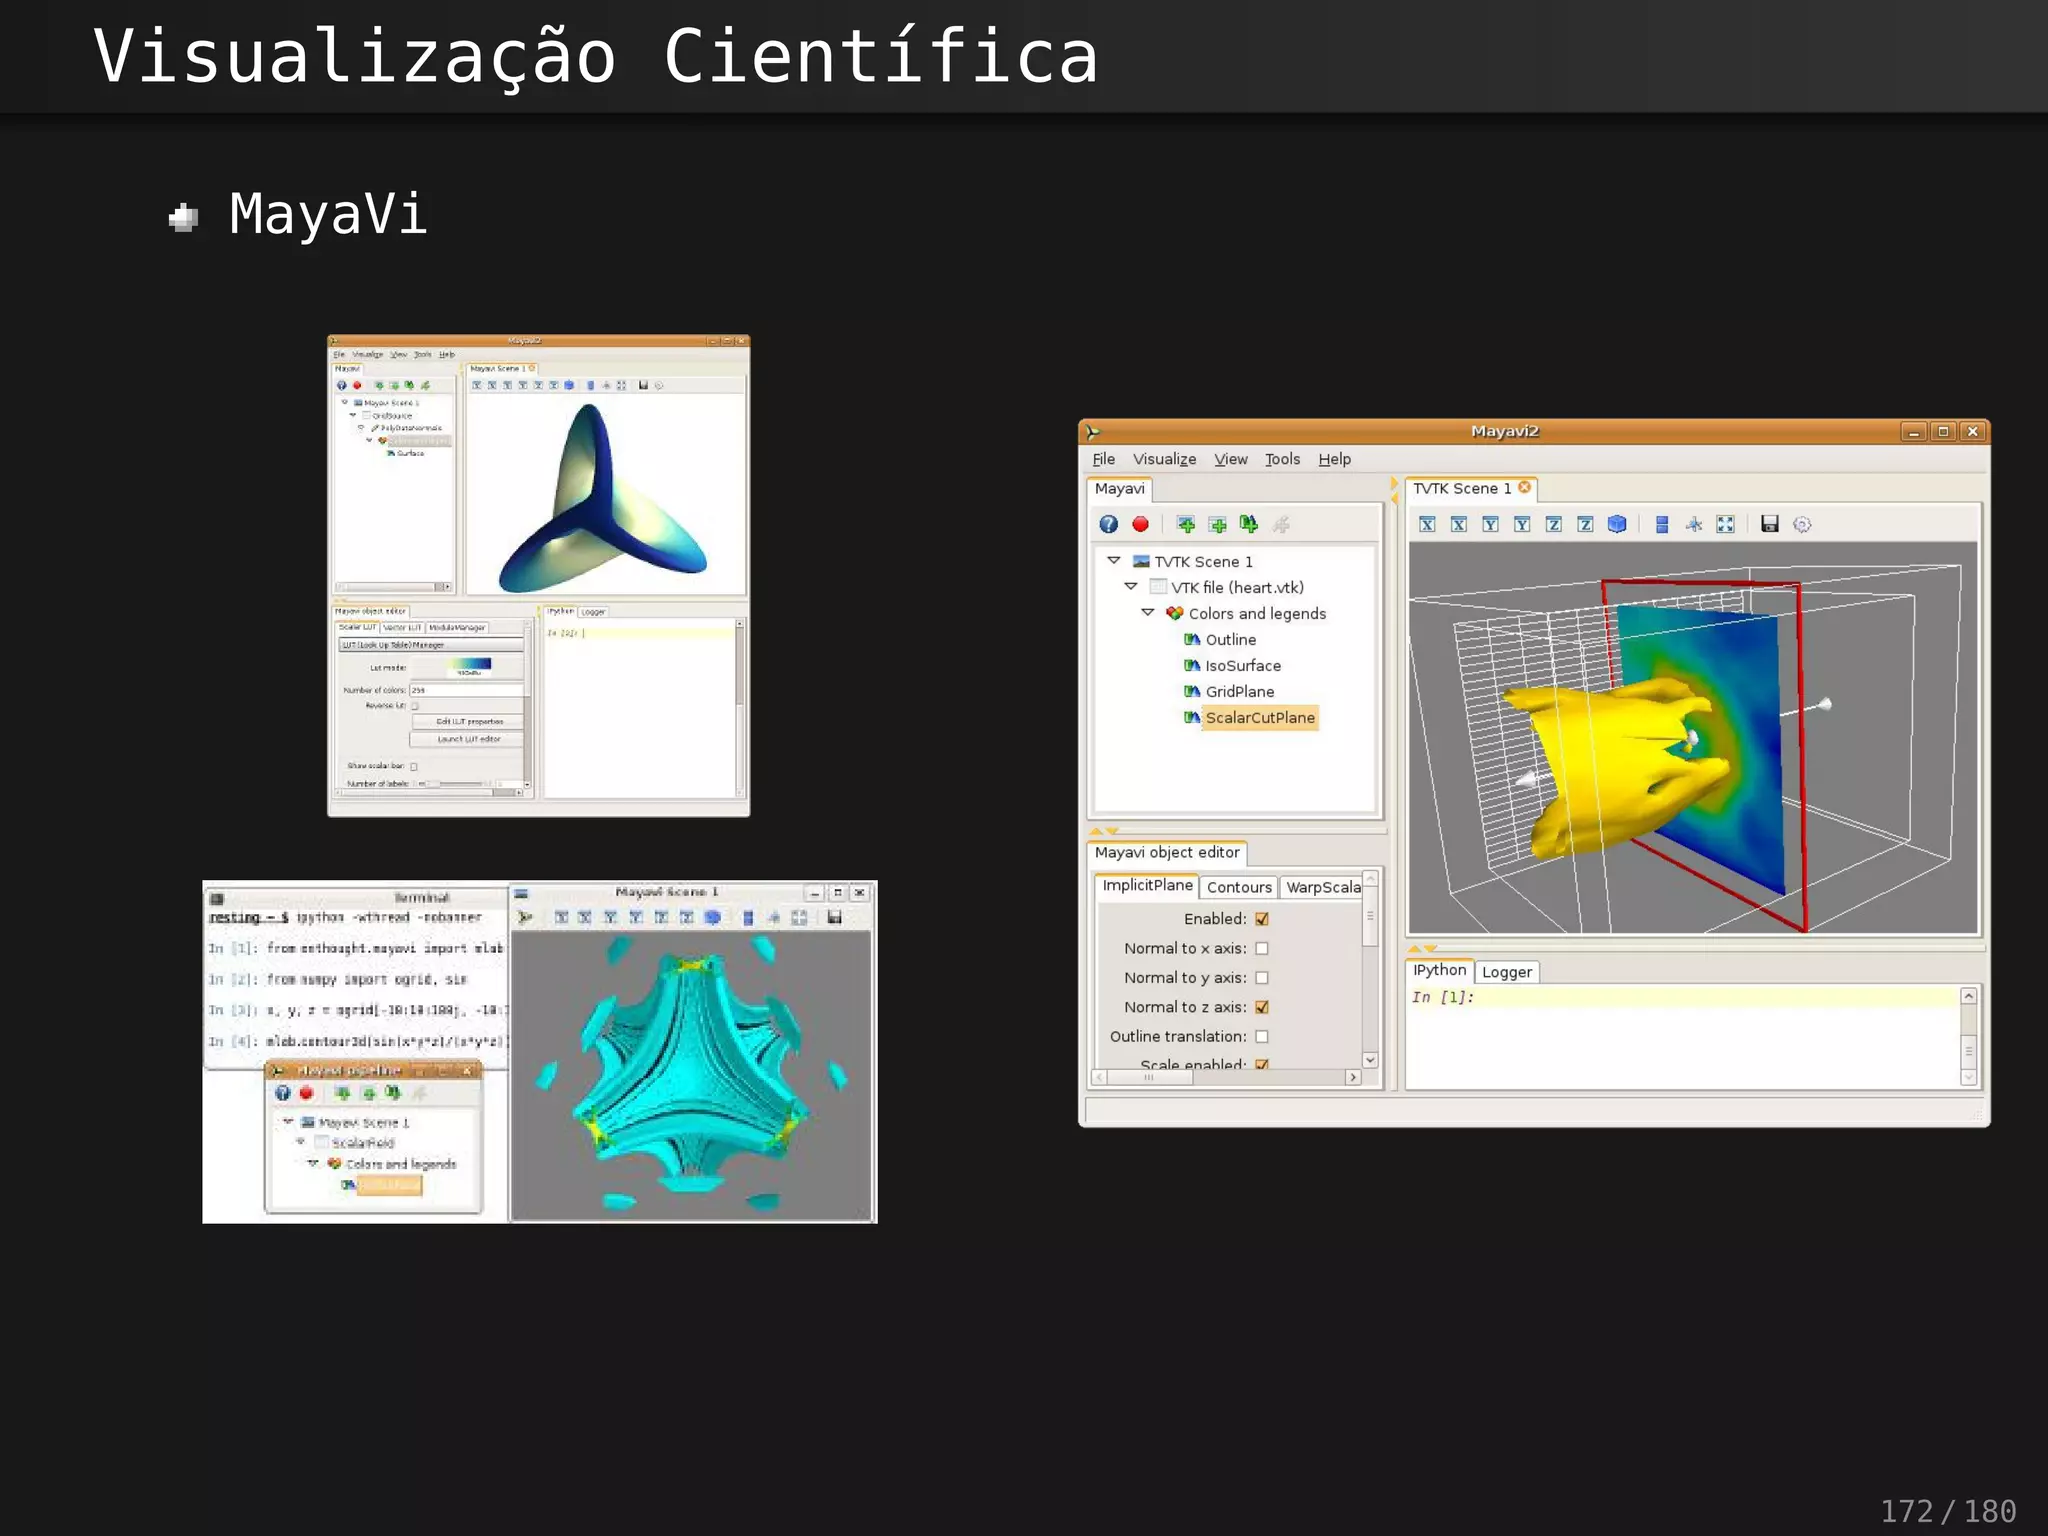Select the IsoSurface module in tree
The height and width of the screenshot is (1536, 2048).
point(1242,665)
